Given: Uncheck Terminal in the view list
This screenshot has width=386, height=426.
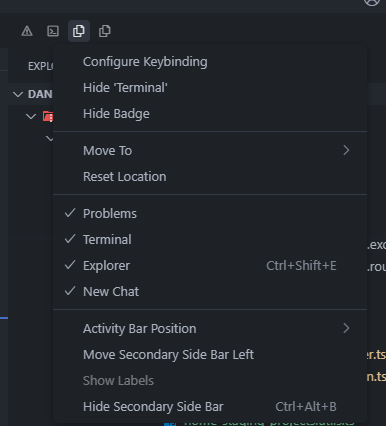Looking at the screenshot, I should (210, 240).
